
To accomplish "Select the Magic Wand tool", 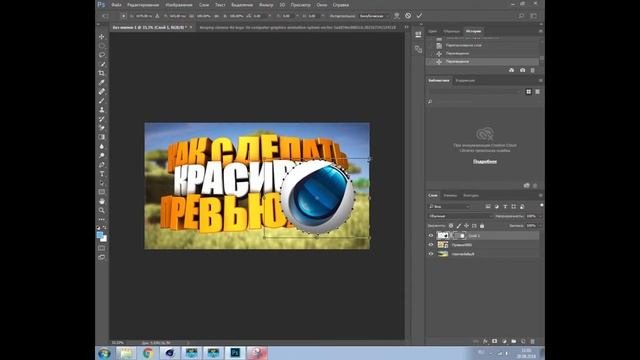I will point(102,64).
